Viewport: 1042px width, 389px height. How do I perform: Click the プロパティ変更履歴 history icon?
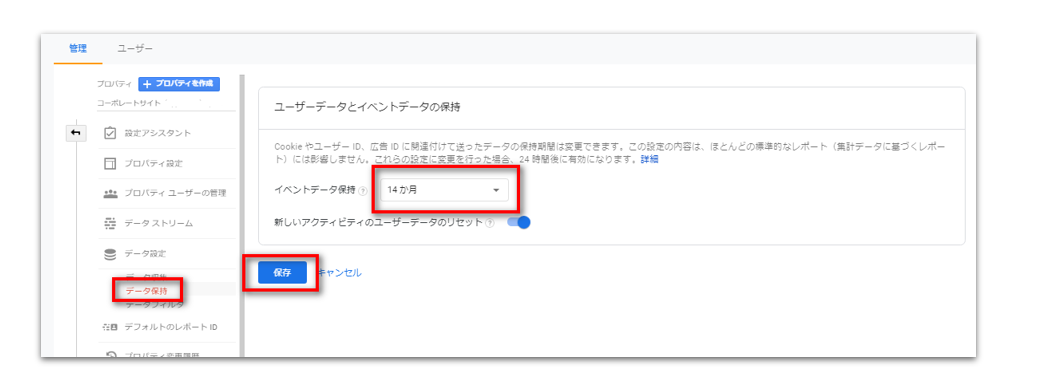pyautogui.click(x=110, y=356)
